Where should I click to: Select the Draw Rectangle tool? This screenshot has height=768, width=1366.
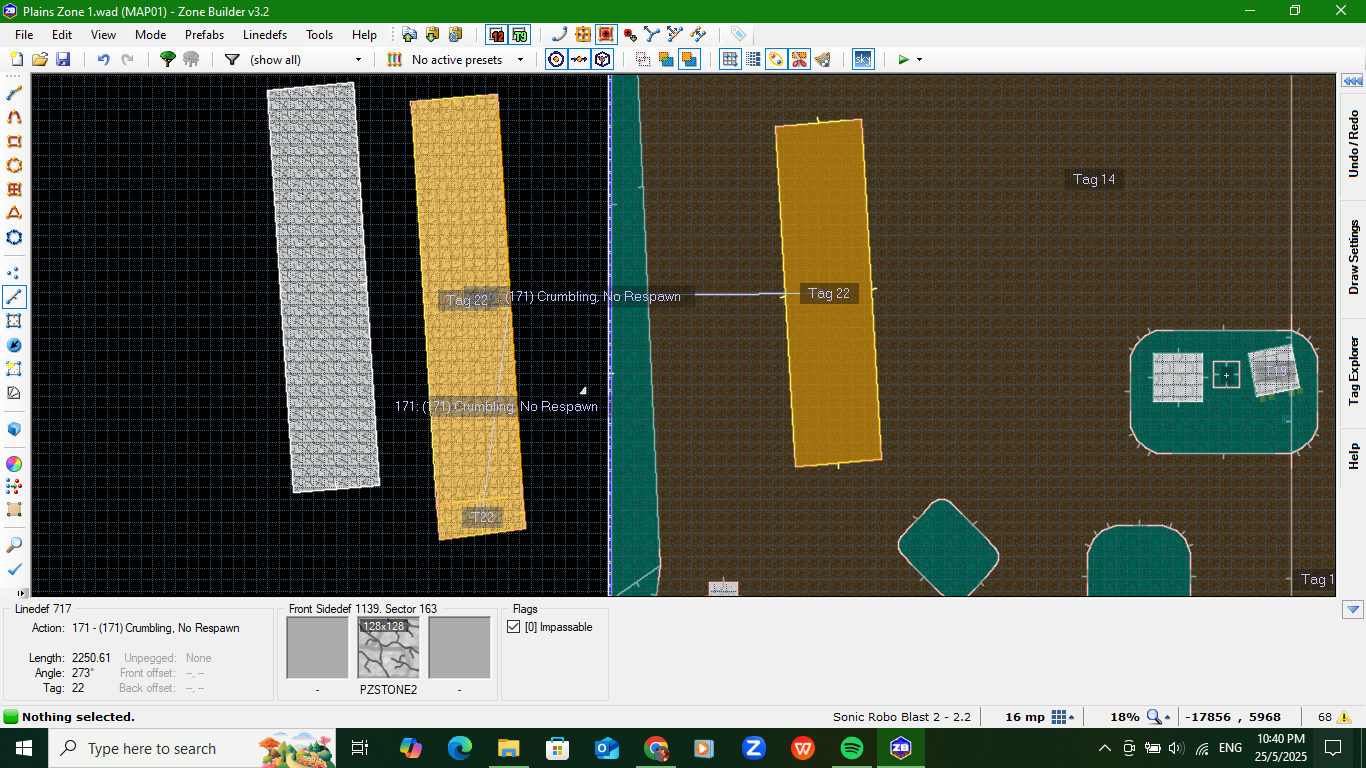pyautogui.click(x=14, y=141)
